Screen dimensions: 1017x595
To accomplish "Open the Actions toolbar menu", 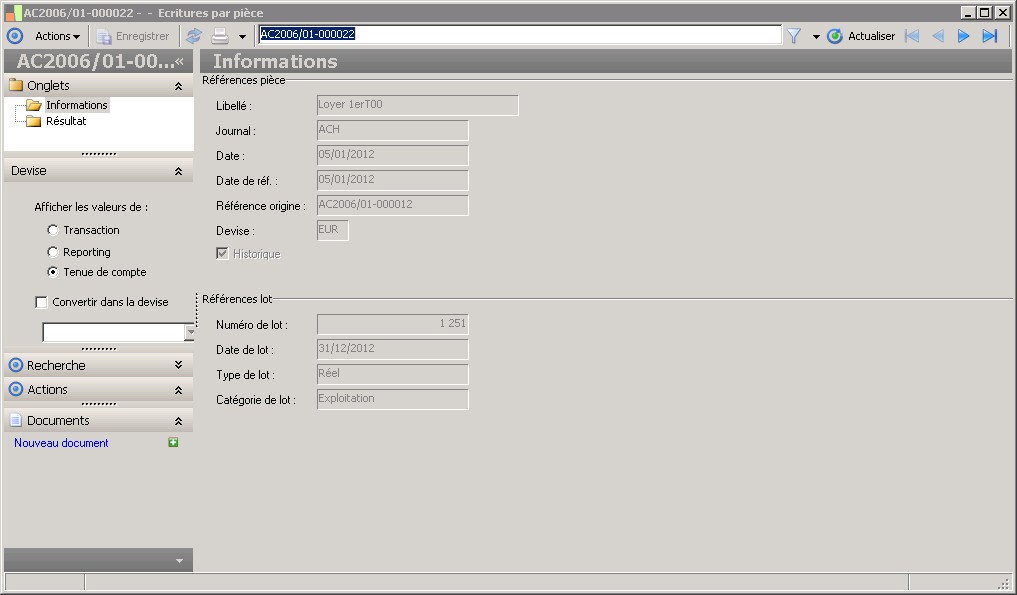I will (x=57, y=36).
